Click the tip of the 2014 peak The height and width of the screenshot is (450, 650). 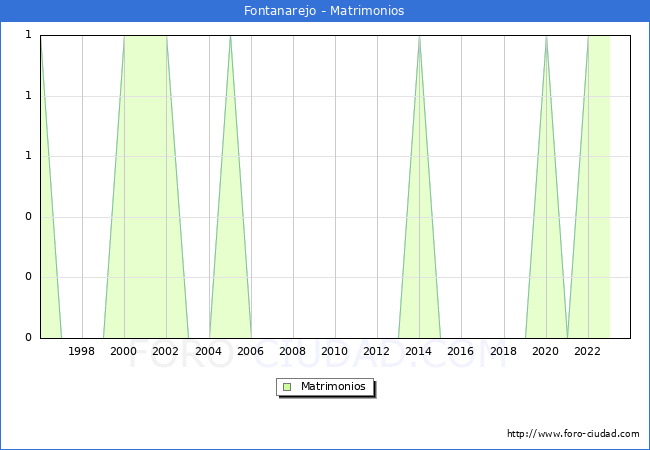point(419,37)
